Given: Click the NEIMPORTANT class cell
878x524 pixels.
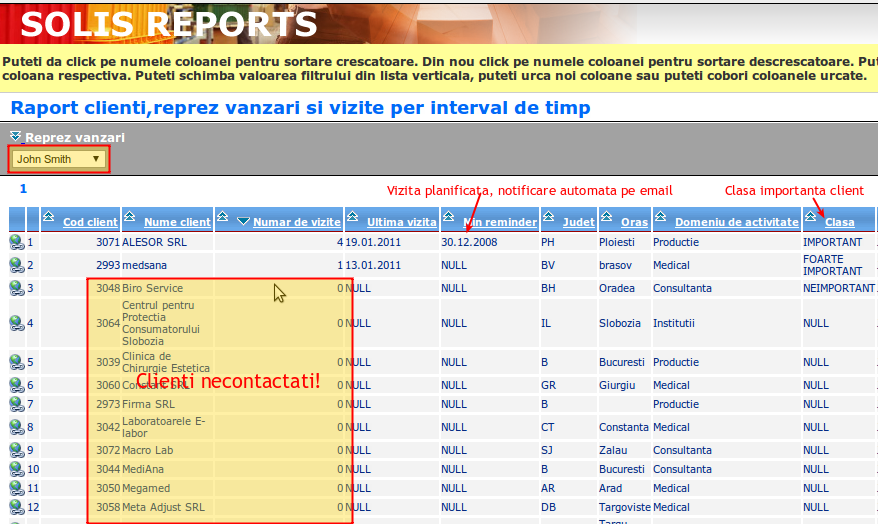Looking at the screenshot, I should coord(838,288).
